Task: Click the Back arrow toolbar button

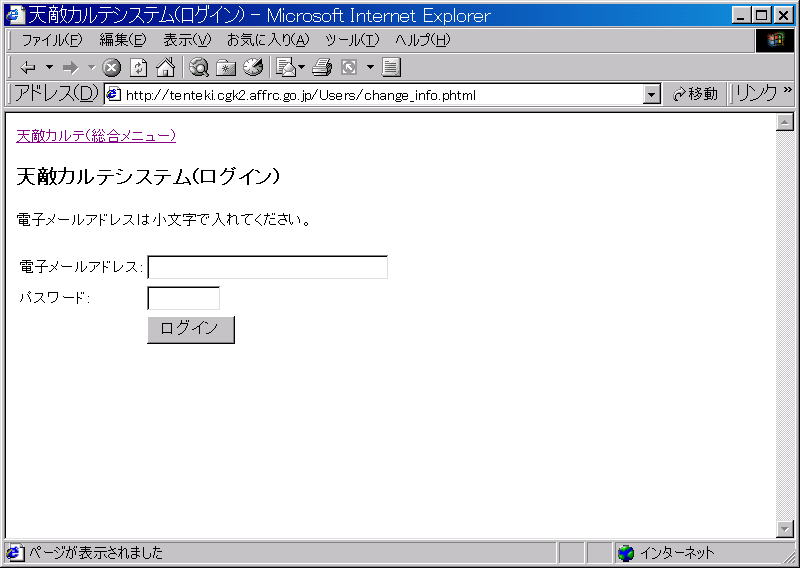Action: click(27, 68)
